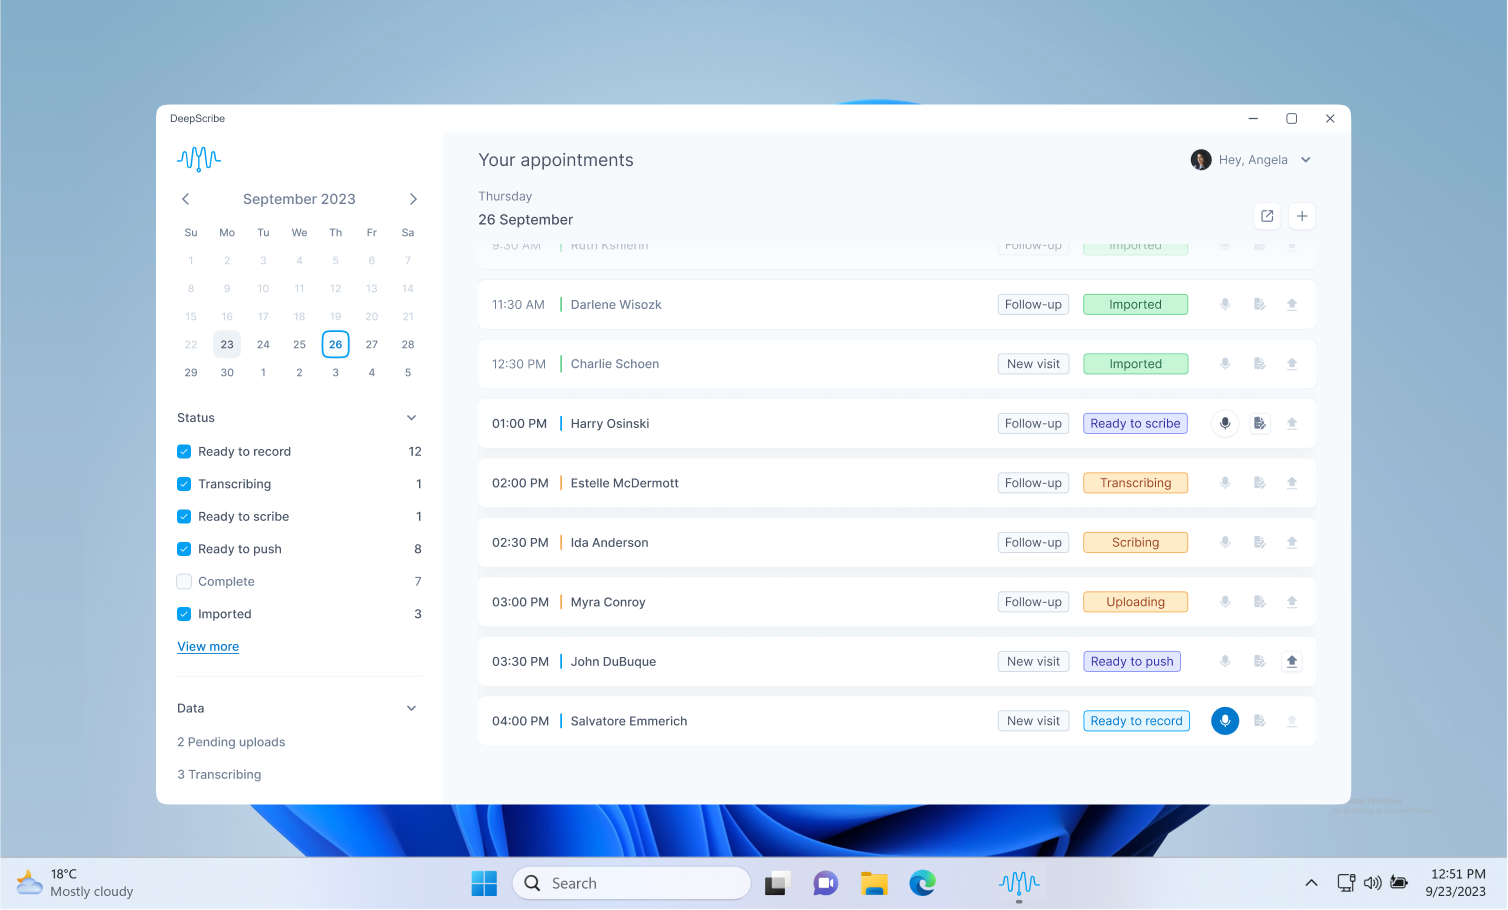Click 2 Pending uploads entry
This screenshot has width=1508, height=910.
231,742
